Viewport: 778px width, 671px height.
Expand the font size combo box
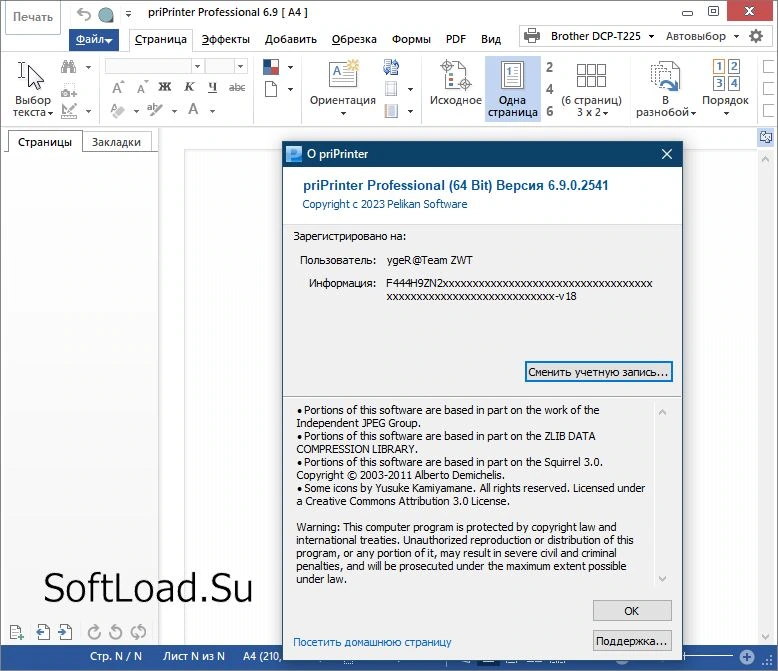pyautogui.click(x=241, y=67)
